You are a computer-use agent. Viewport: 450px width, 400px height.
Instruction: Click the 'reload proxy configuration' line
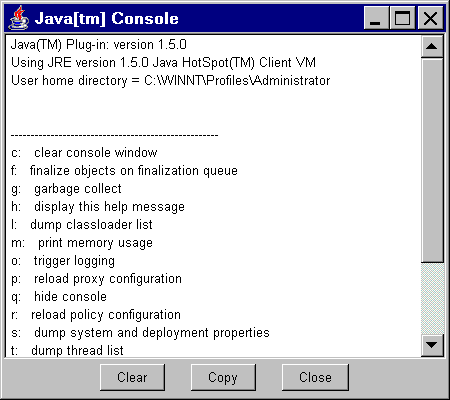point(96,279)
